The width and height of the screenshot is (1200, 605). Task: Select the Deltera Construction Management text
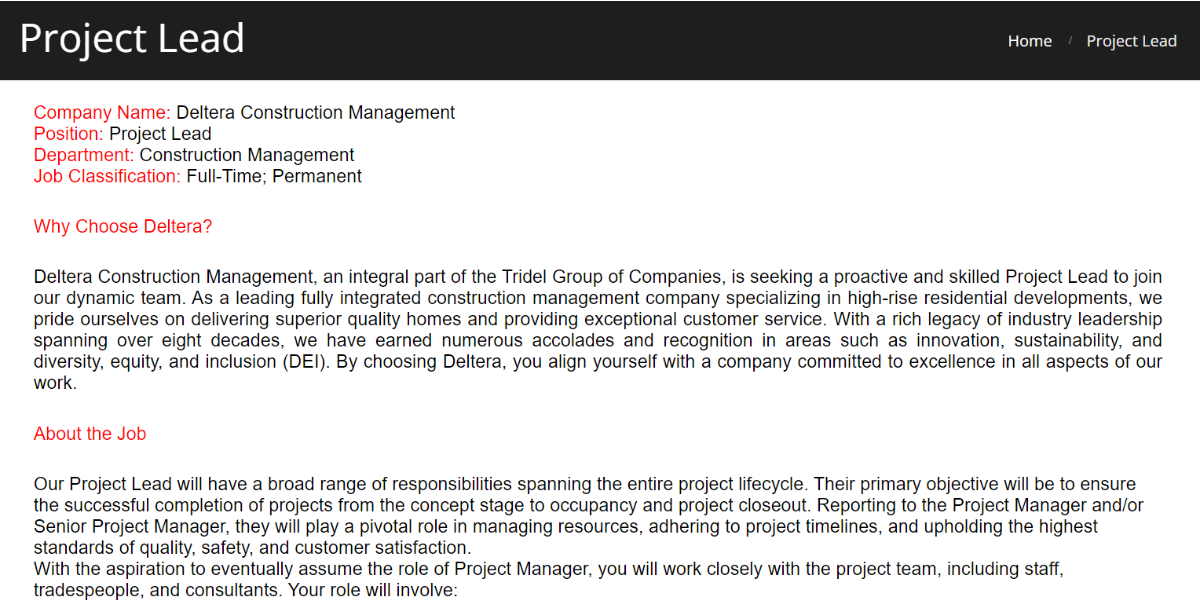point(315,113)
